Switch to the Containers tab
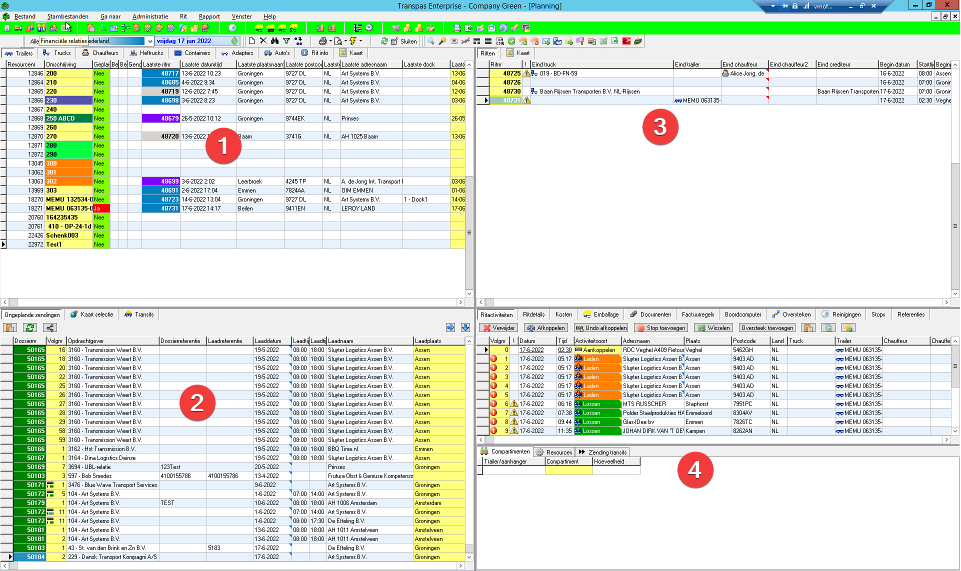961x571 pixels. [192, 53]
